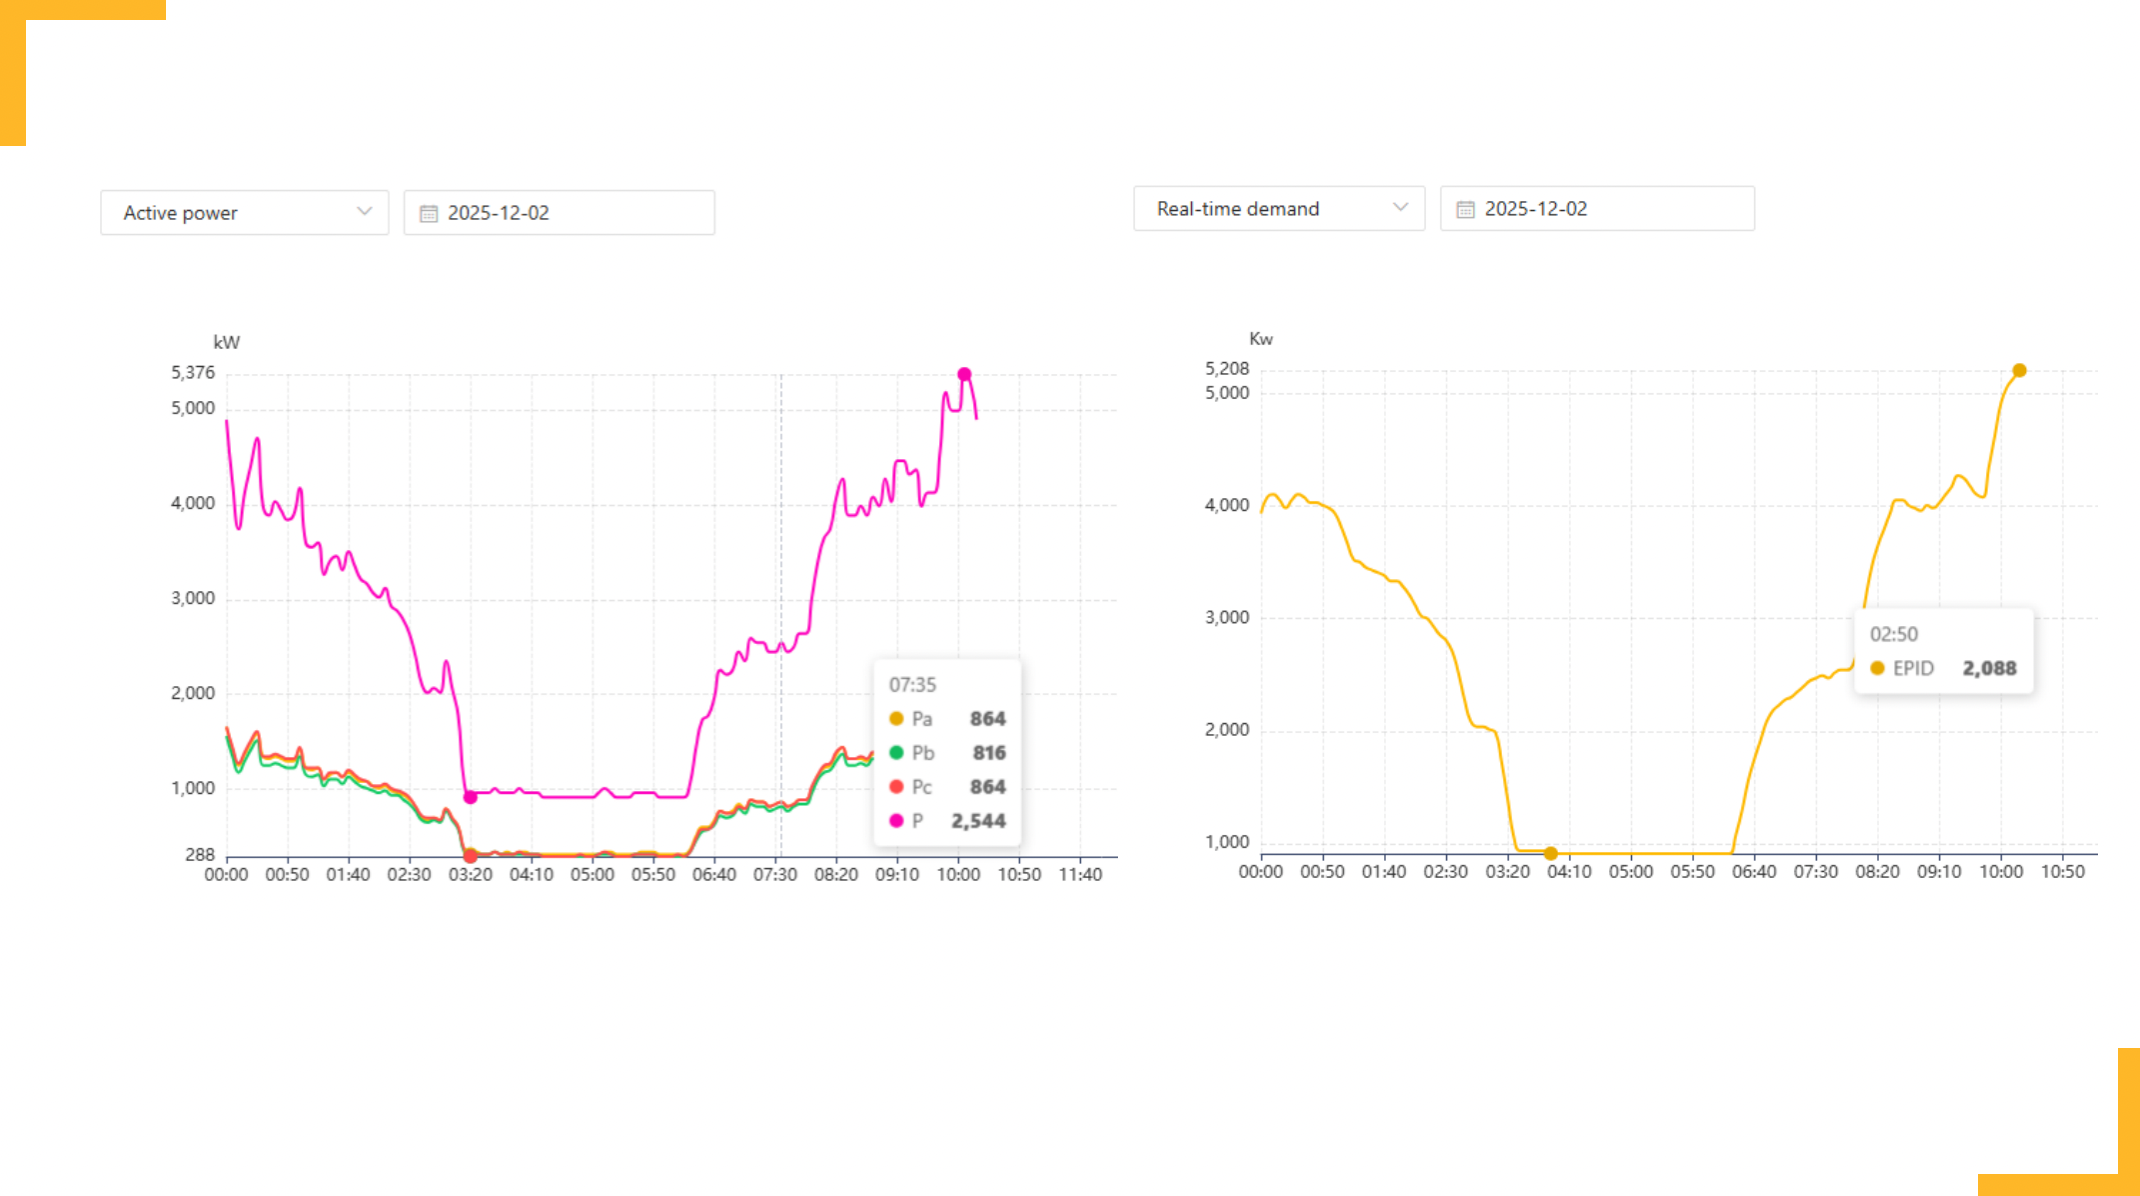
Task: Click the magenta P dot in tooltip
Action: coord(896,821)
